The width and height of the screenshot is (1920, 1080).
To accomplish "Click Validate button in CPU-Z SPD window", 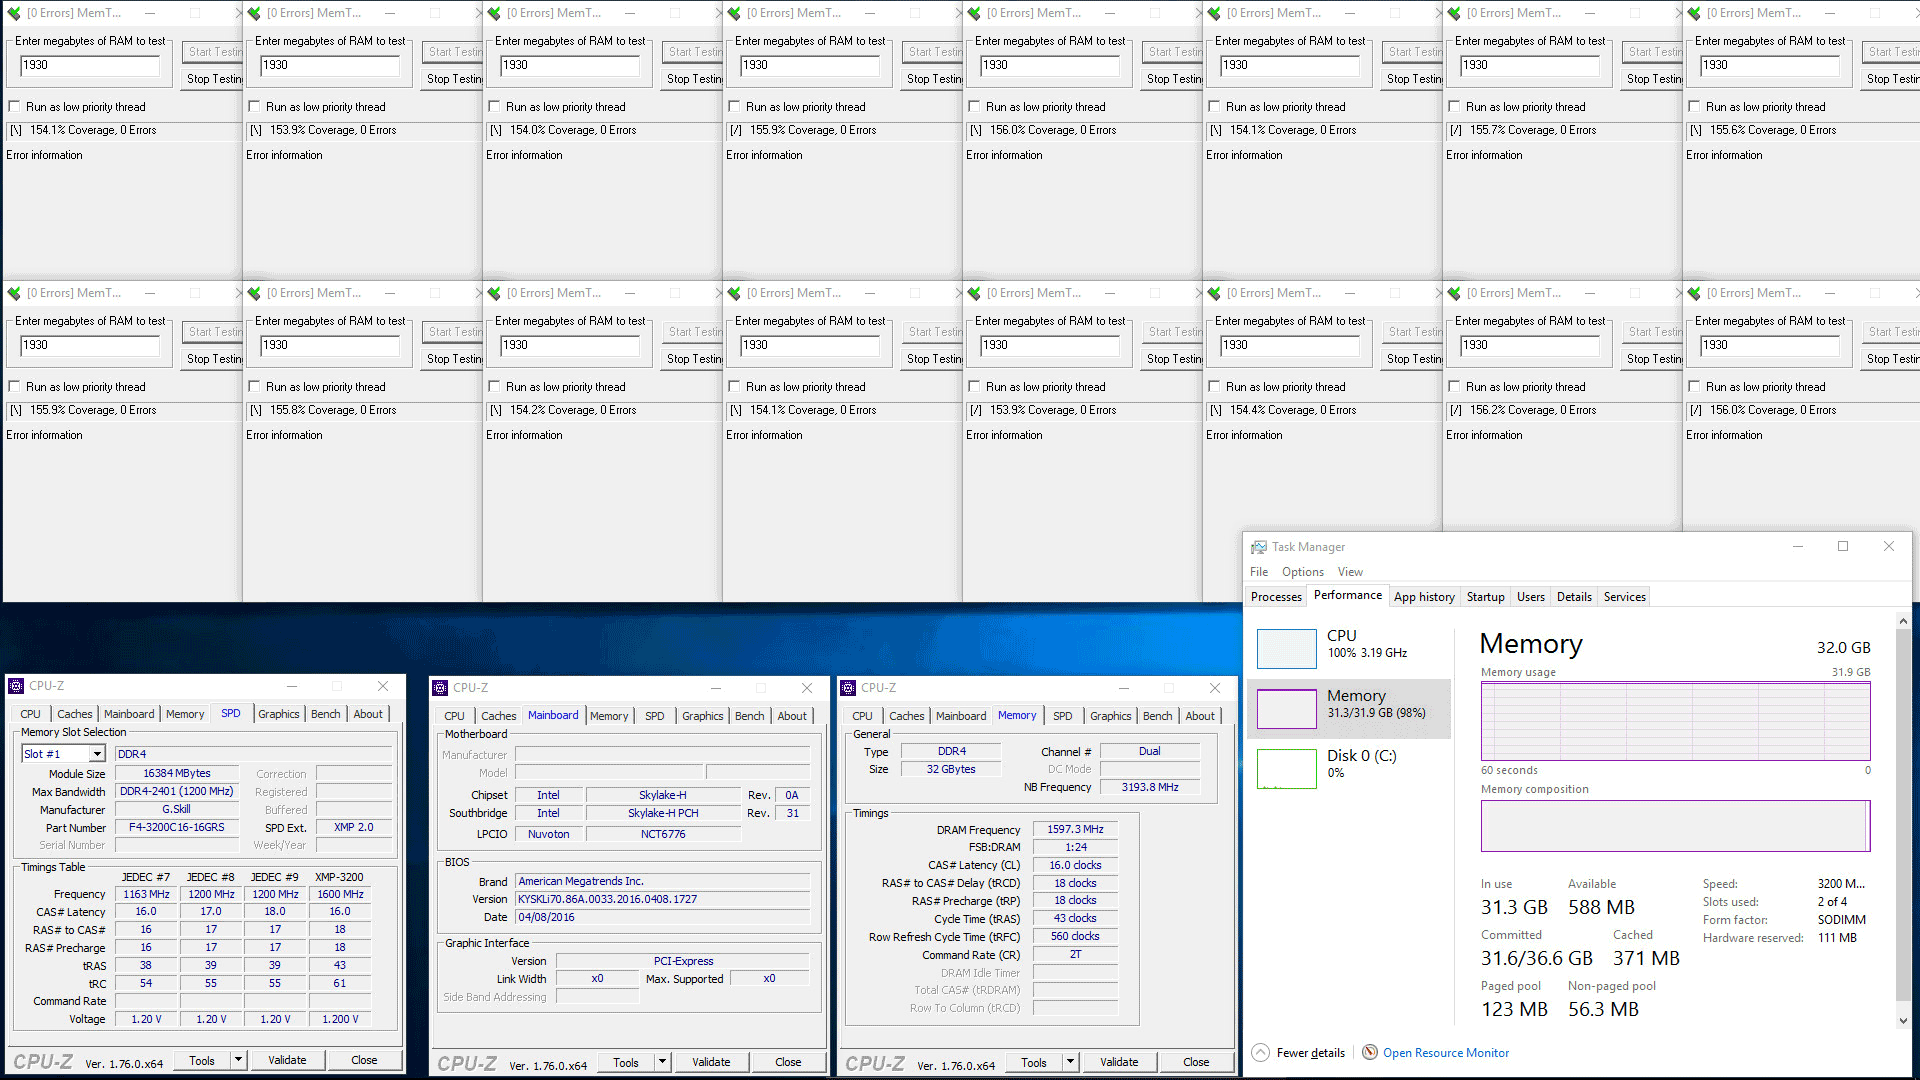I will (x=287, y=1060).
